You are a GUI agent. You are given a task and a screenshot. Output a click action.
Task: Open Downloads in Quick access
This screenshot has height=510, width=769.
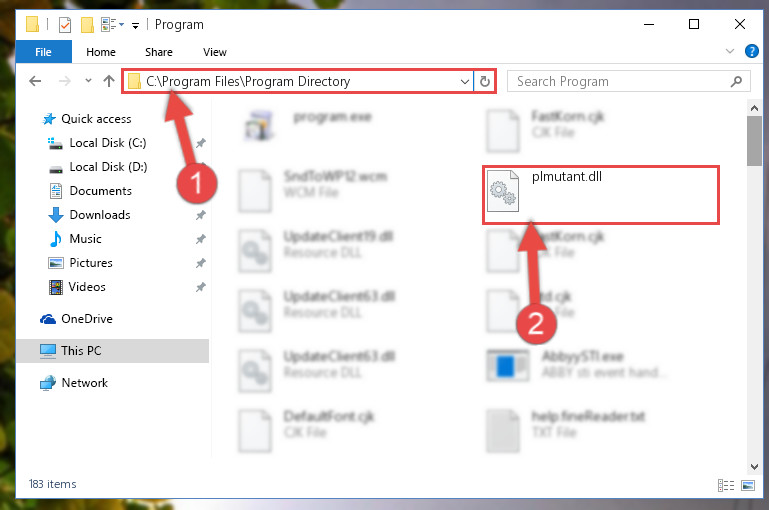coord(100,215)
